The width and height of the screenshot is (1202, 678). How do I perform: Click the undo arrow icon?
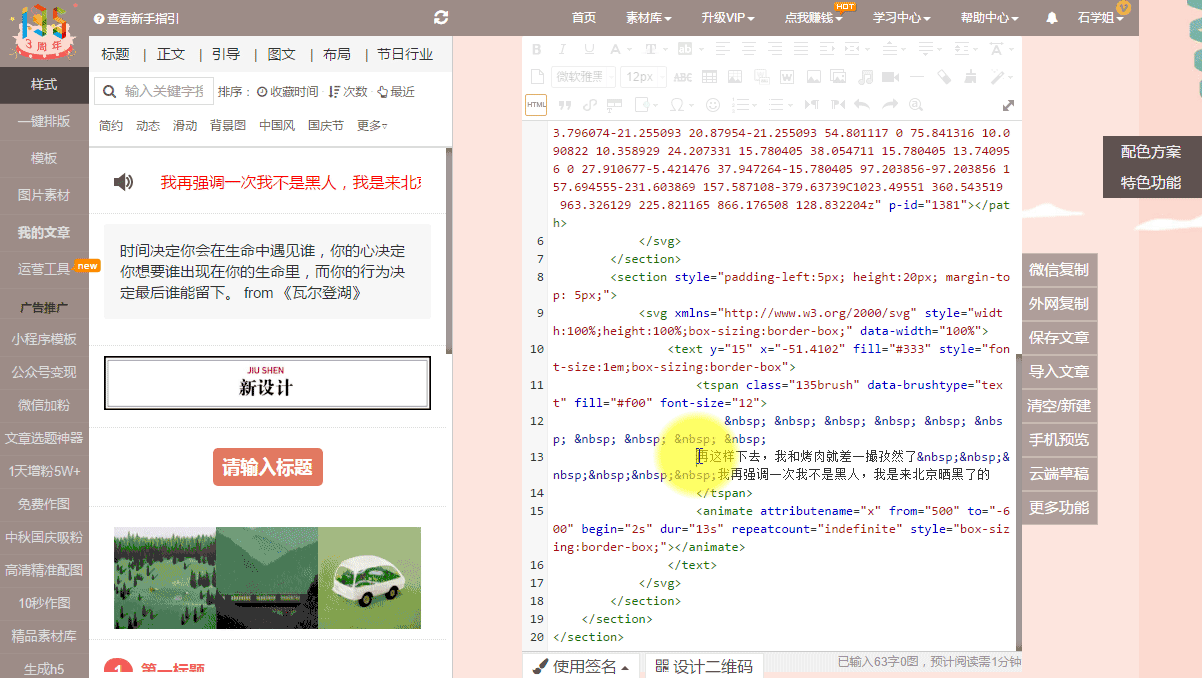[861, 105]
